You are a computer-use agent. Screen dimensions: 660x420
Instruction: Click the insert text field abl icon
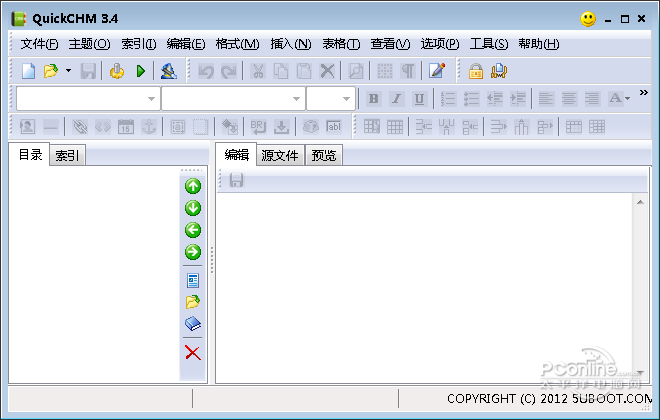tap(334, 127)
